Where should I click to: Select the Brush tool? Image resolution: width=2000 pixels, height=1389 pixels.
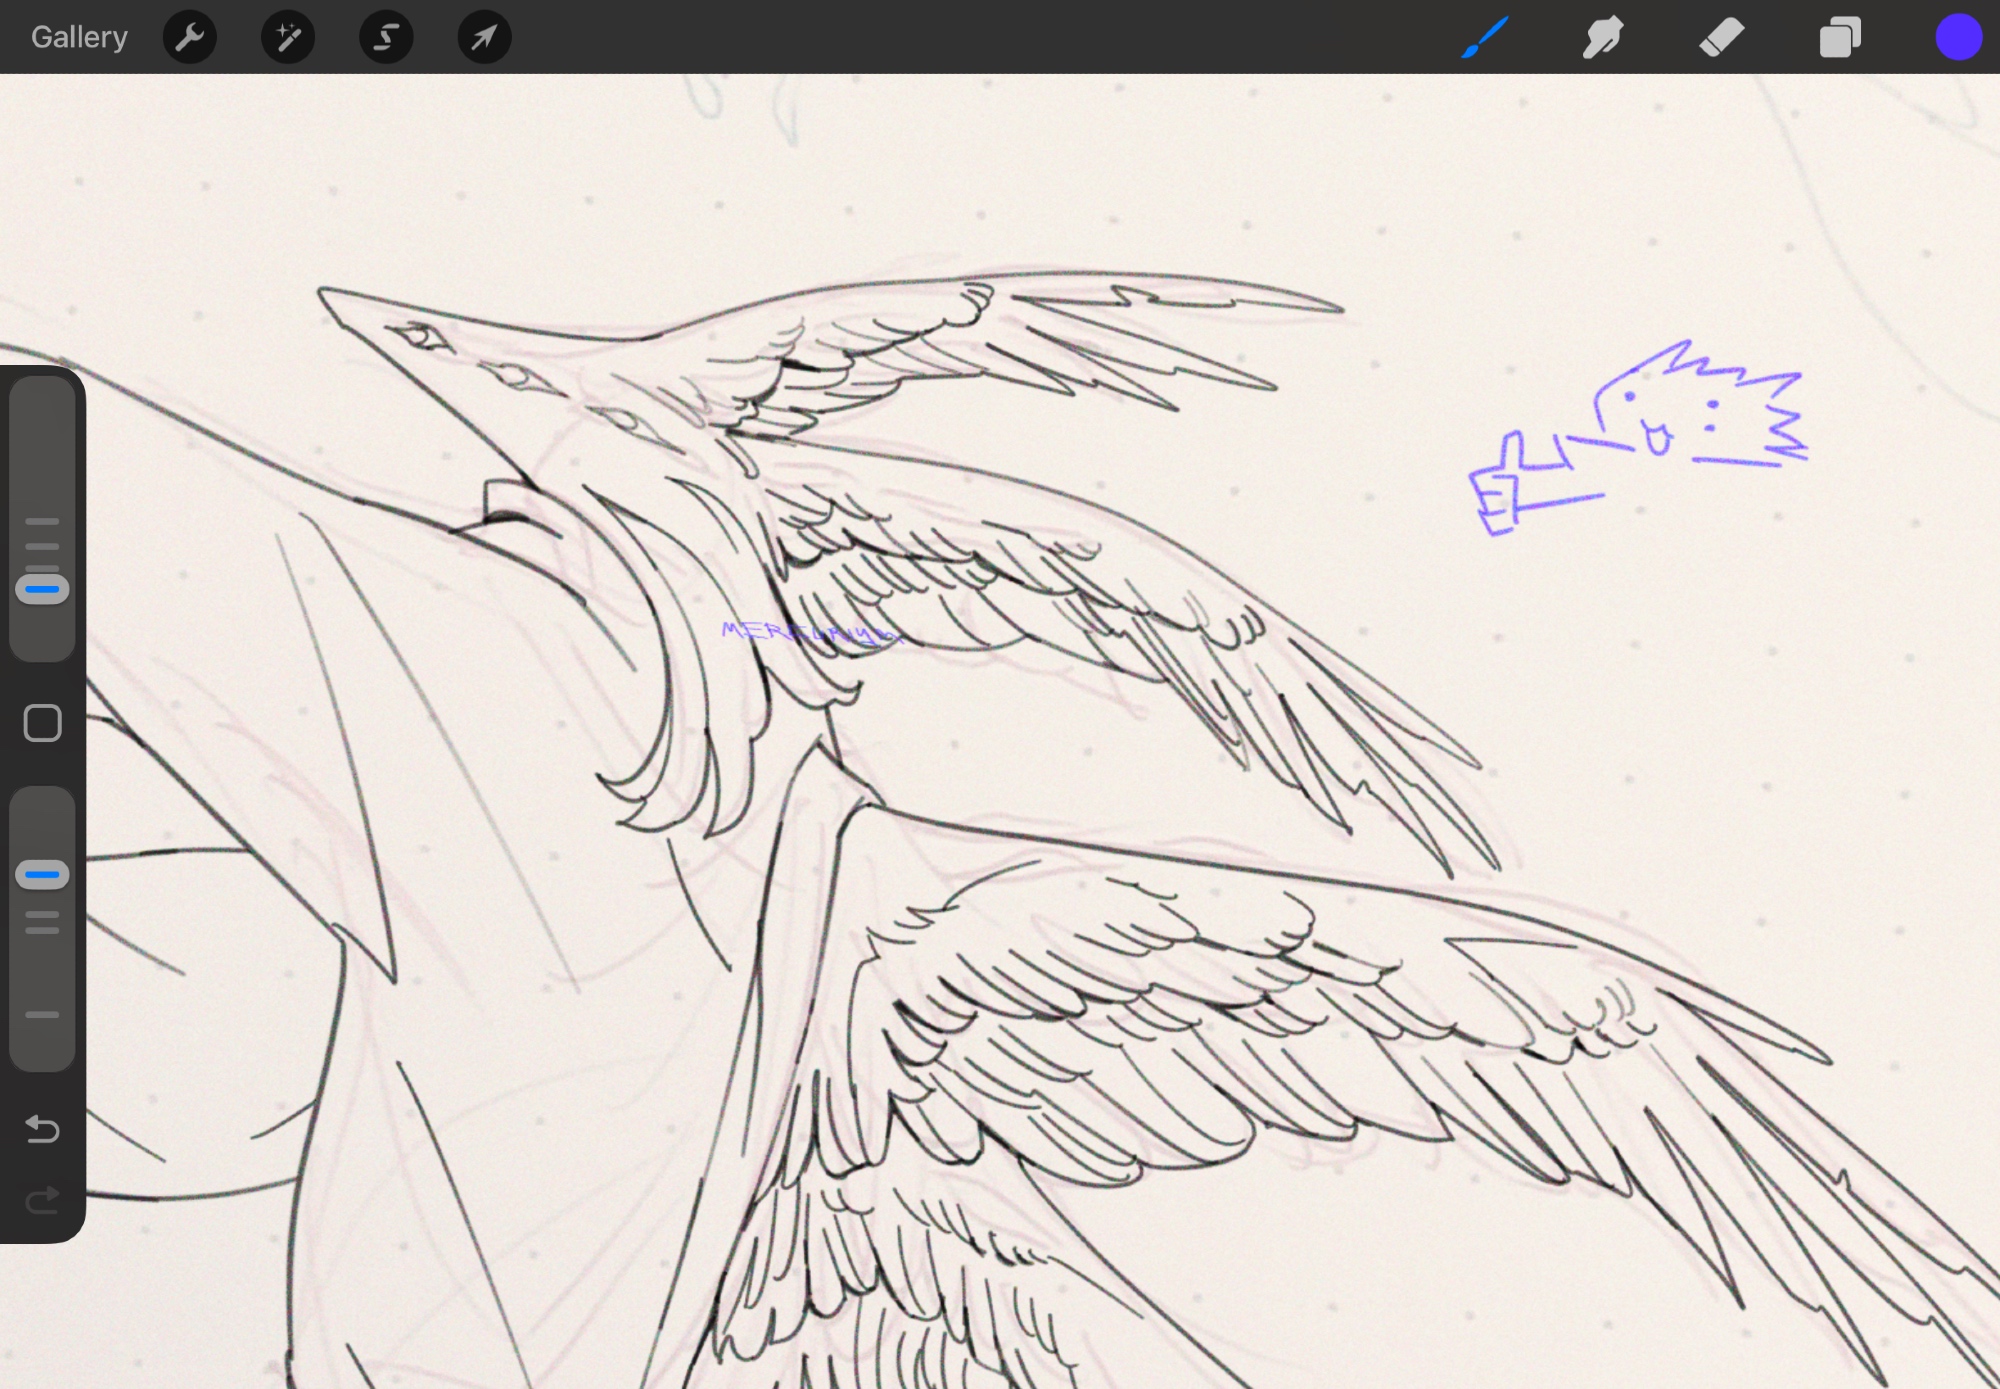(x=1484, y=37)
